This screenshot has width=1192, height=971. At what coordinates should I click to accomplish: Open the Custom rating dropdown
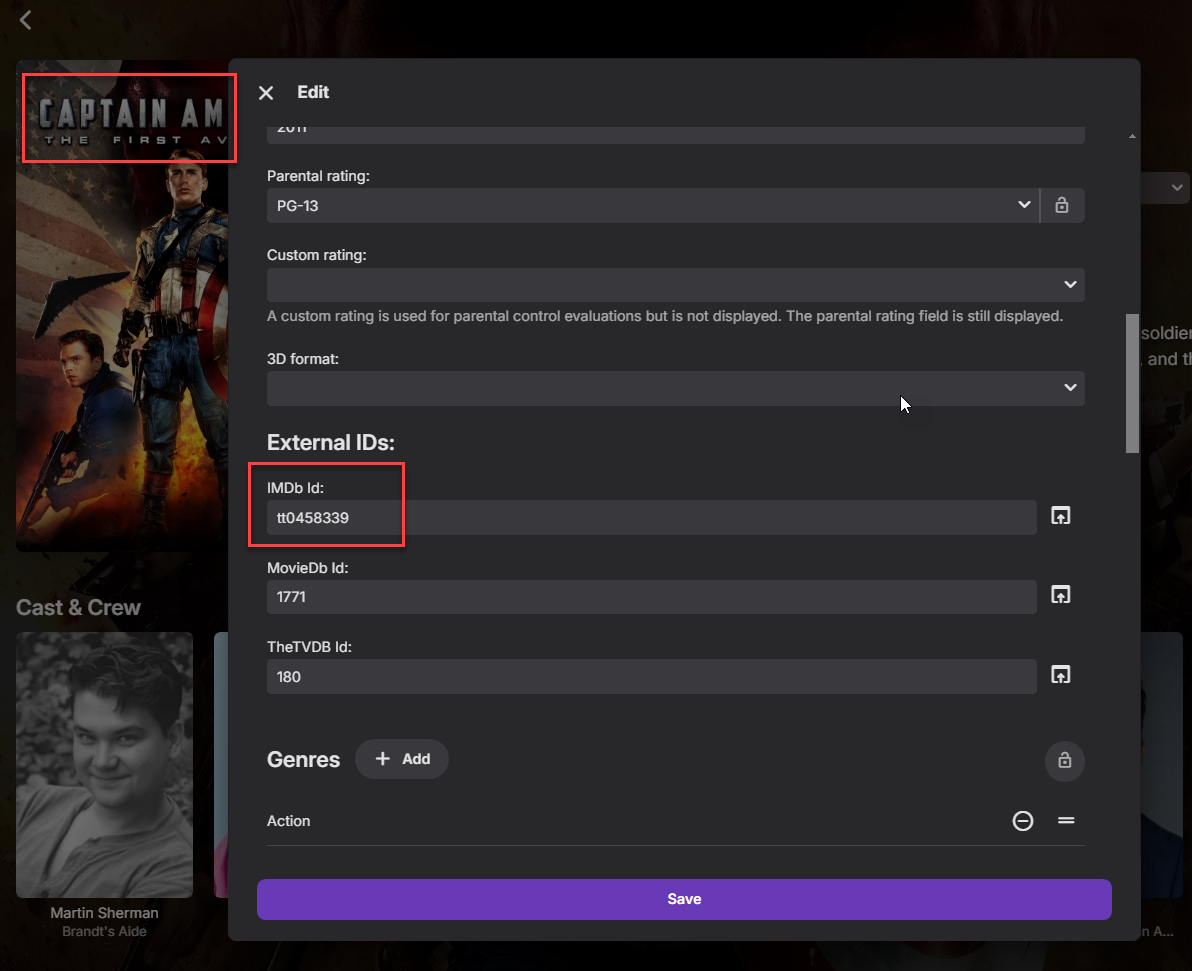pyautogui.click(x=675, y=285)
